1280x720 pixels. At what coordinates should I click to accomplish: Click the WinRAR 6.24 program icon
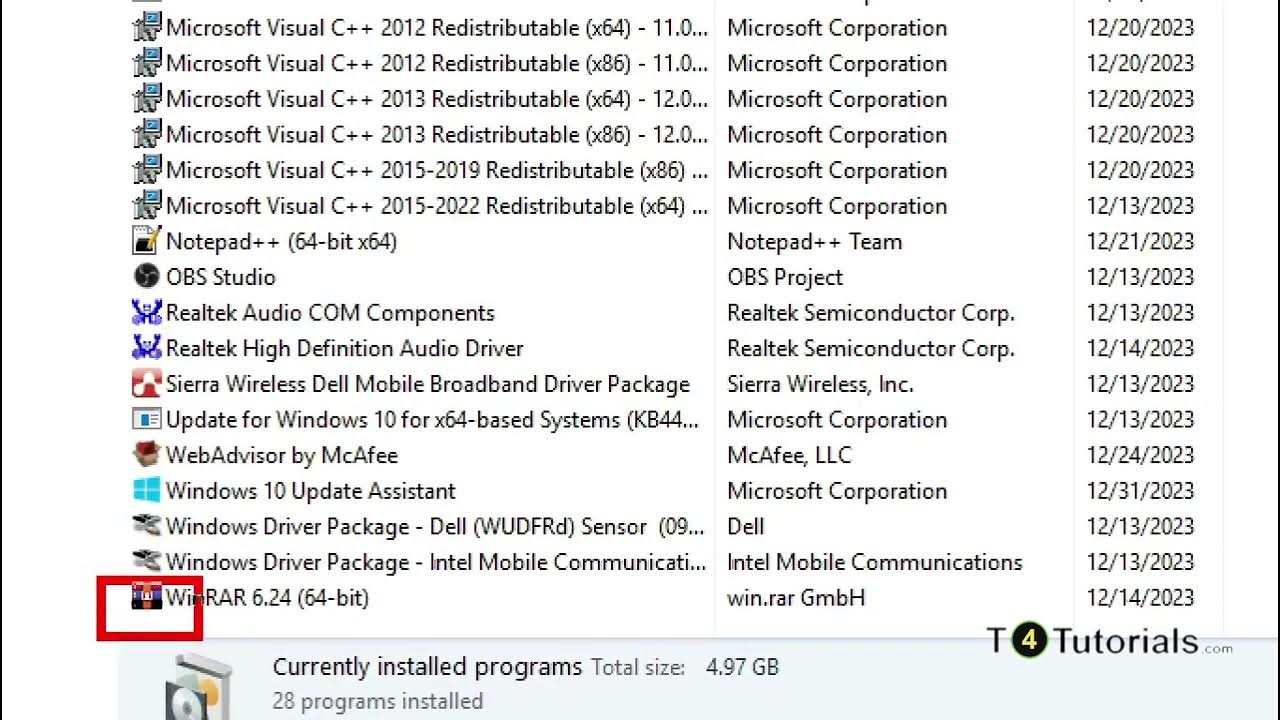click(x=147, y=598)
